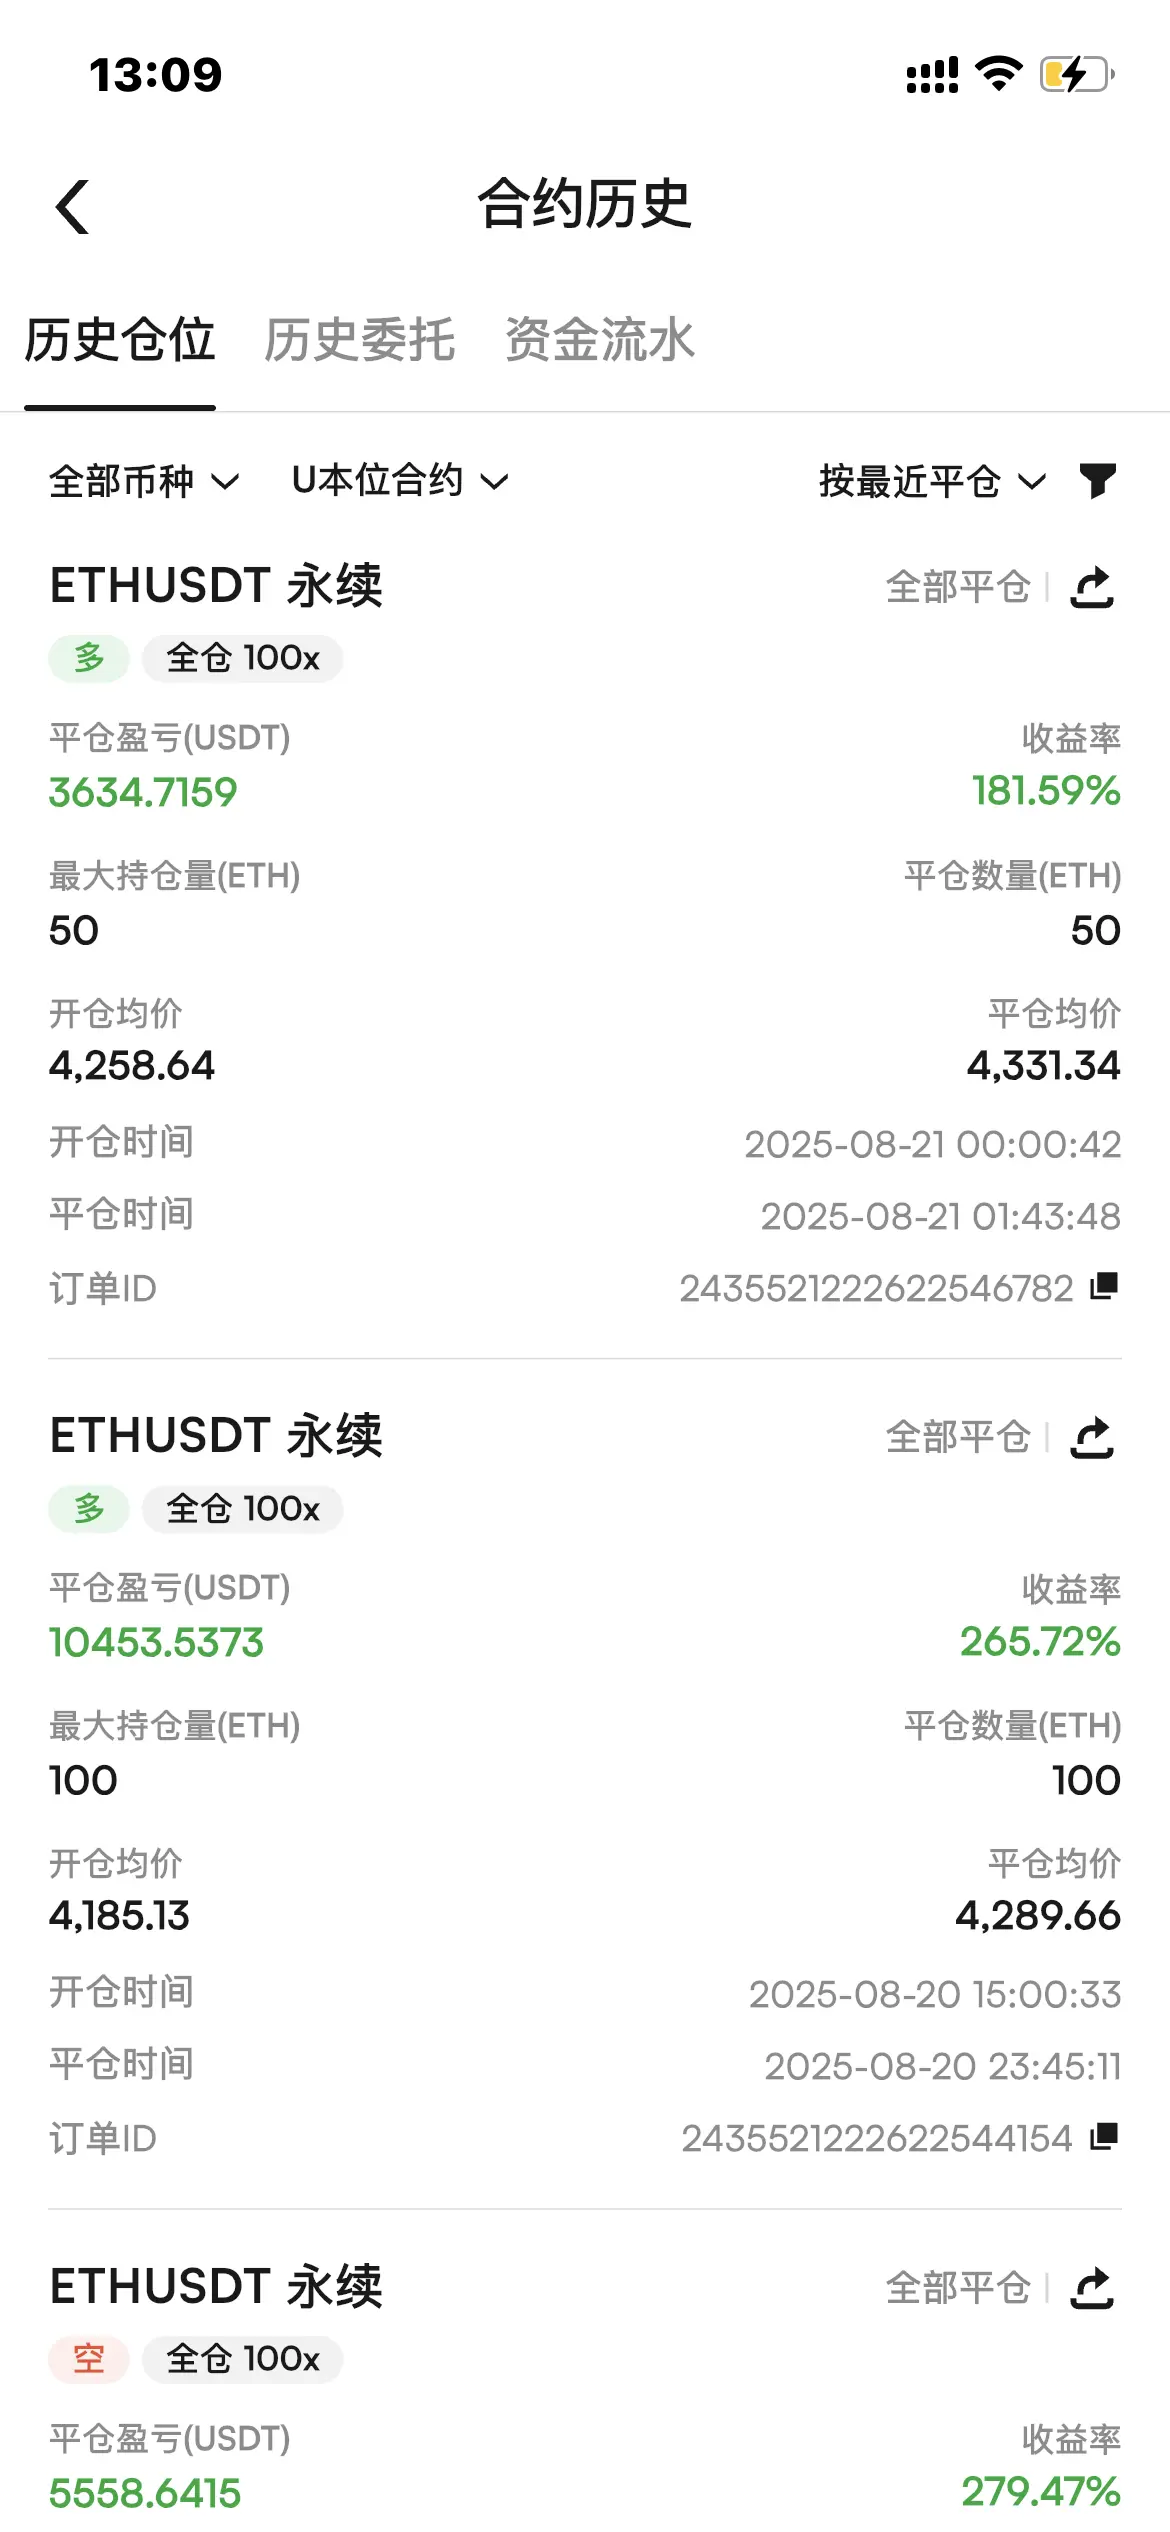Image resolution: width=1170 pixels, height=2532 pixels.
Task: Tap 全部平仓 on the second position
Action: (958, 1437)
